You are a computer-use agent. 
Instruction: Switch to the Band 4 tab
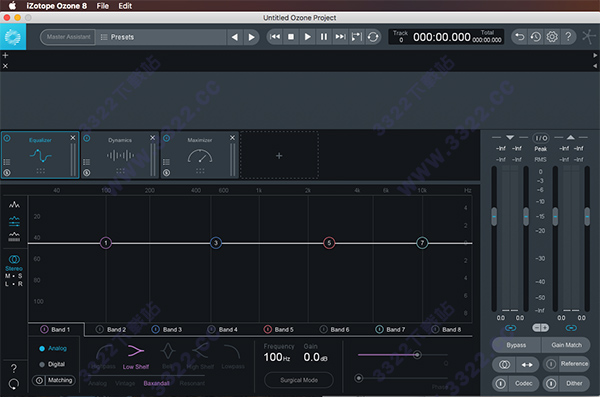tap(228, 330)
